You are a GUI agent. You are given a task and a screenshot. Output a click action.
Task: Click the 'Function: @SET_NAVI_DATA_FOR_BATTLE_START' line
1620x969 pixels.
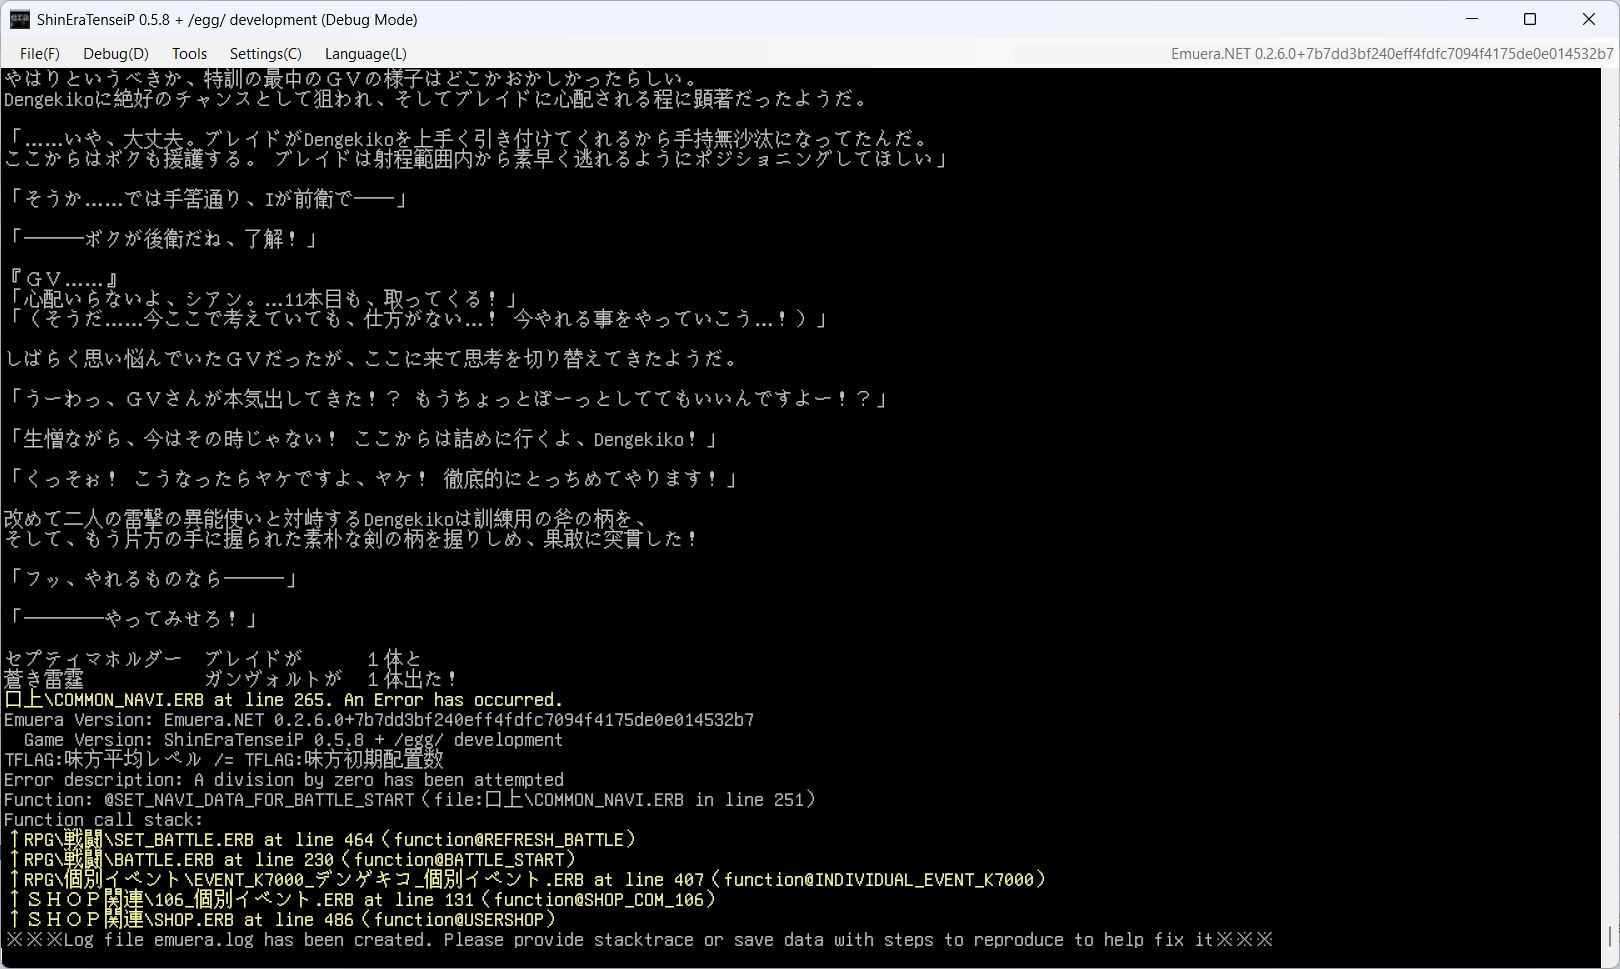pyautogui.click(x=410, y=800)
